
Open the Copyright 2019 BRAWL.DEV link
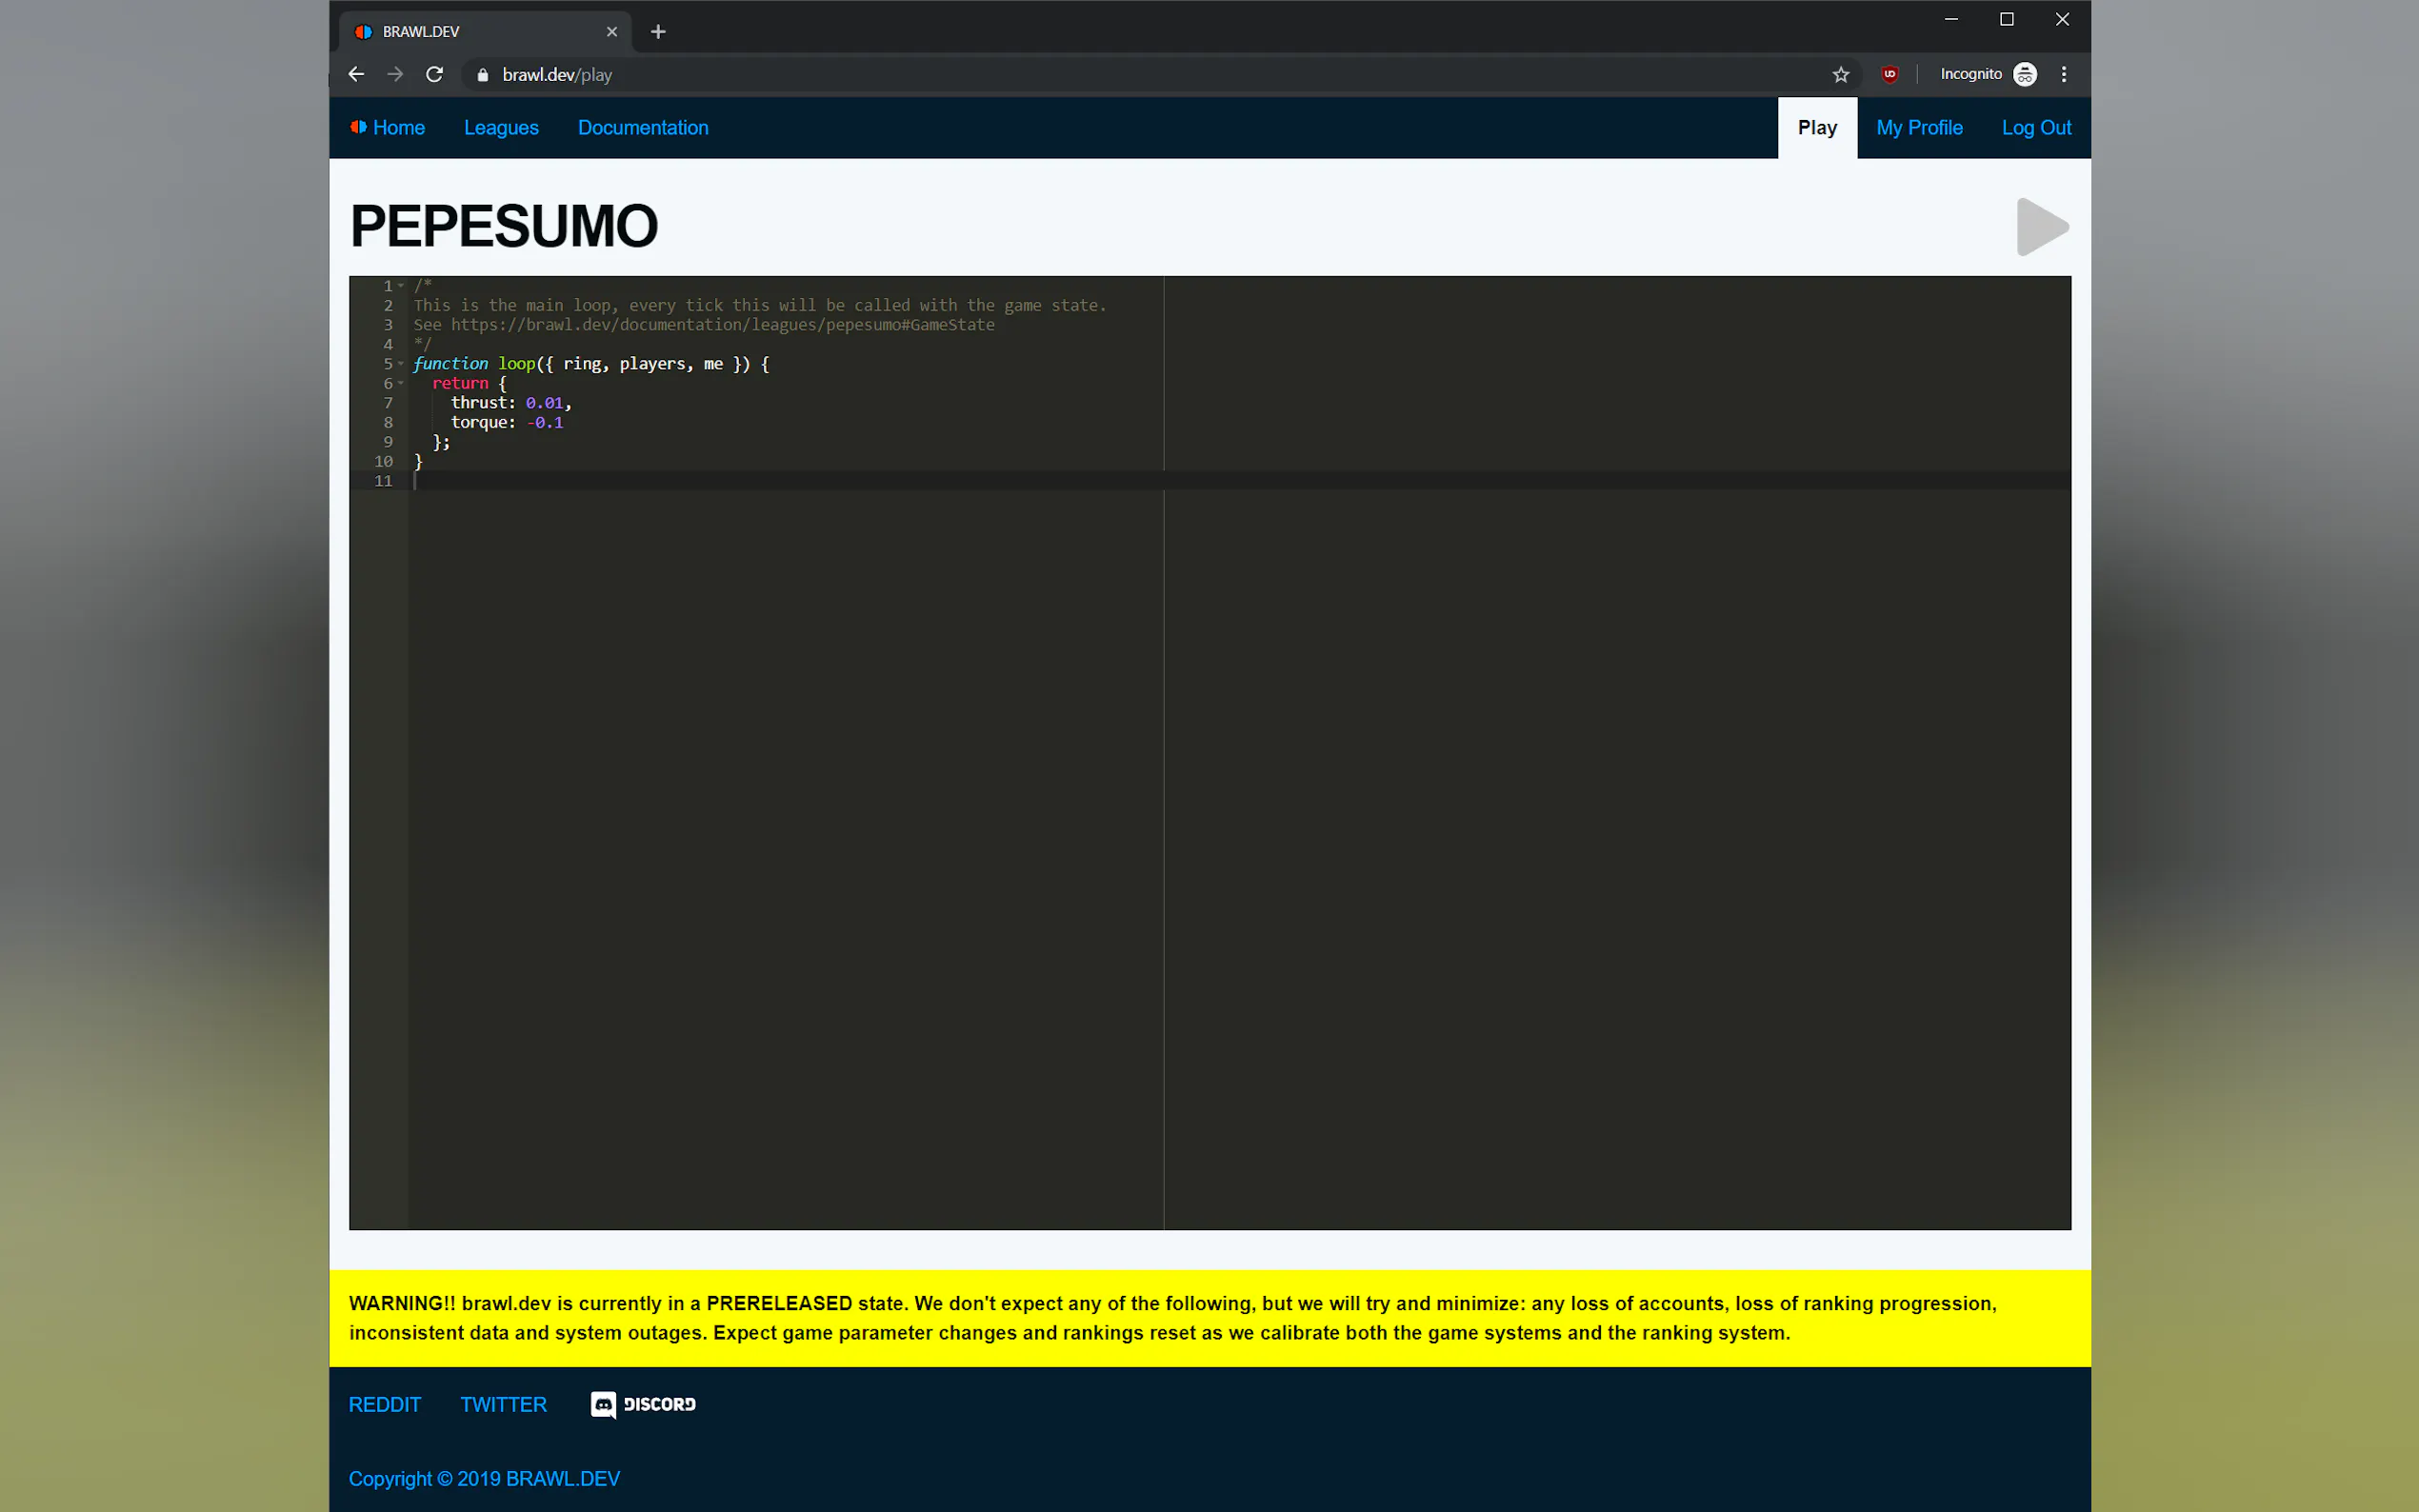[x=484, y=1478]
